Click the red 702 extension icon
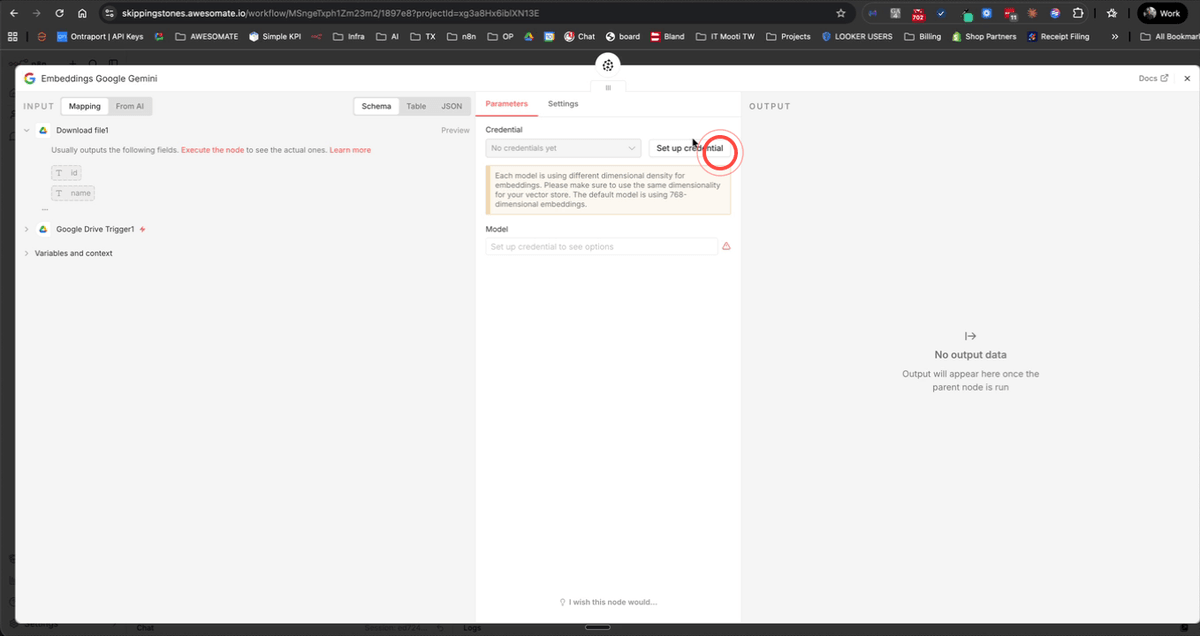 coord(918,14)
